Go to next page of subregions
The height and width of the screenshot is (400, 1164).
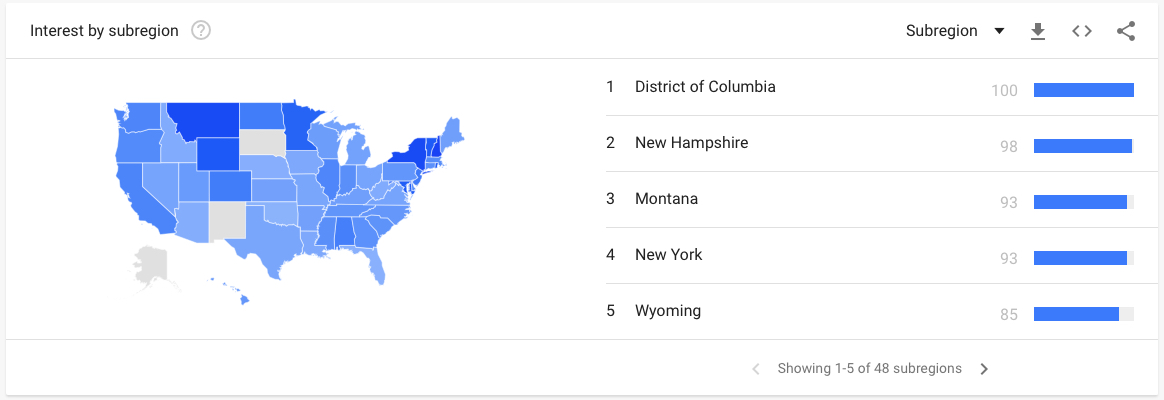[x=984, y=369]
